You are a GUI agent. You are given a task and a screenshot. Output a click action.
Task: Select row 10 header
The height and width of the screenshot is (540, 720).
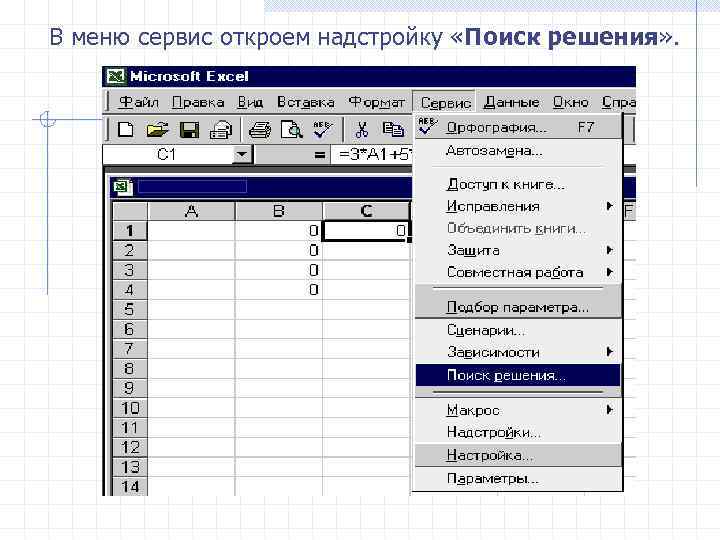(130, 408)
